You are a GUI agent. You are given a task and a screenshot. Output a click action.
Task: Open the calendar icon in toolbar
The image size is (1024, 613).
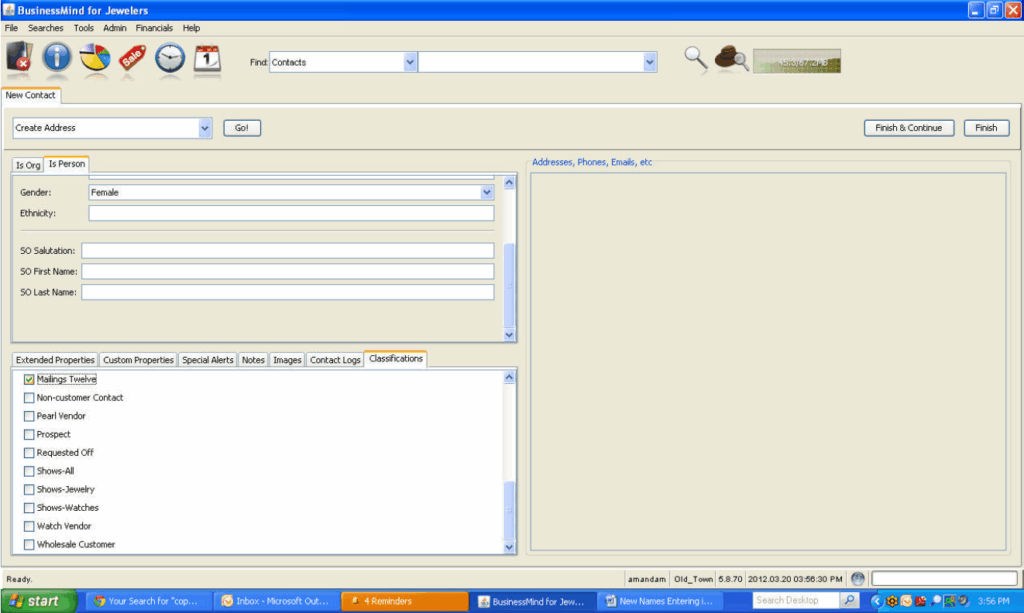point(207,58)
